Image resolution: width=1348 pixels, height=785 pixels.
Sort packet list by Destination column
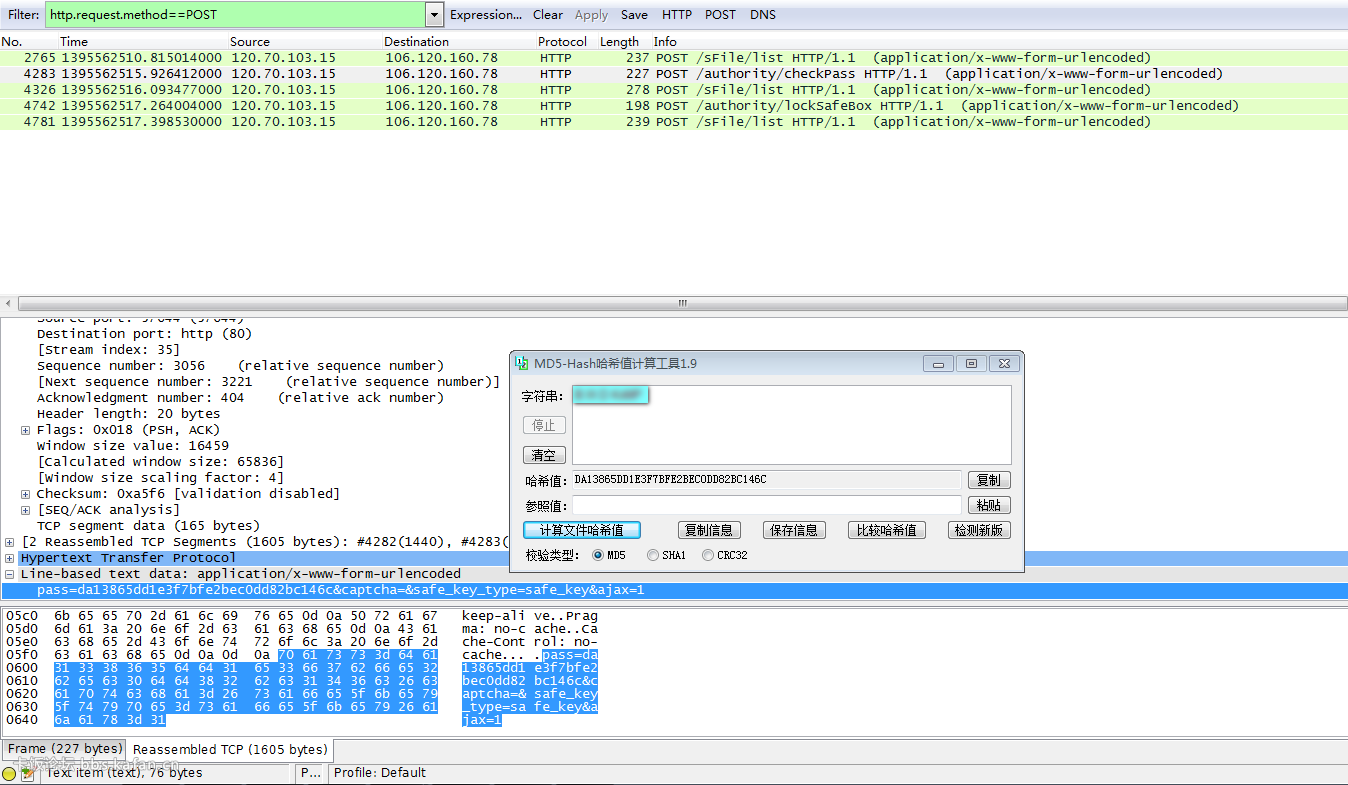(417, 42)
